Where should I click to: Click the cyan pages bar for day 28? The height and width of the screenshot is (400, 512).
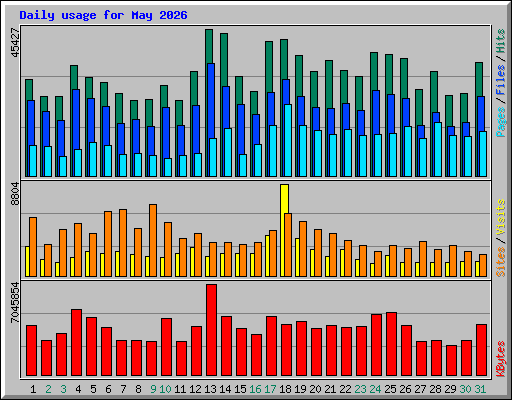[438, 149]
